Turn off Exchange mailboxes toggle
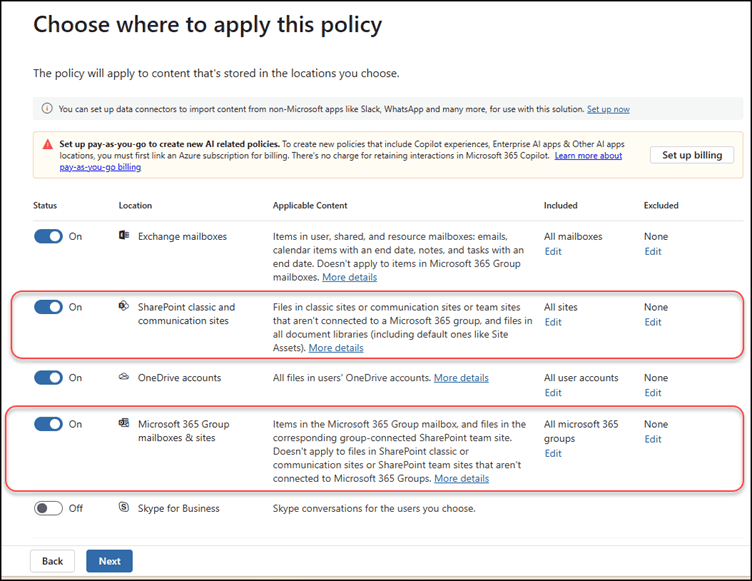 [x=48, y=237]
